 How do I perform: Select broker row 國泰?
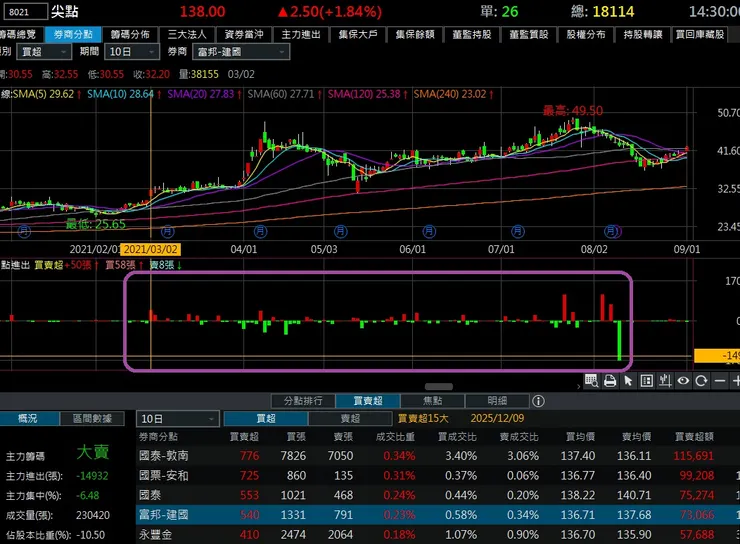click(438, 495)
